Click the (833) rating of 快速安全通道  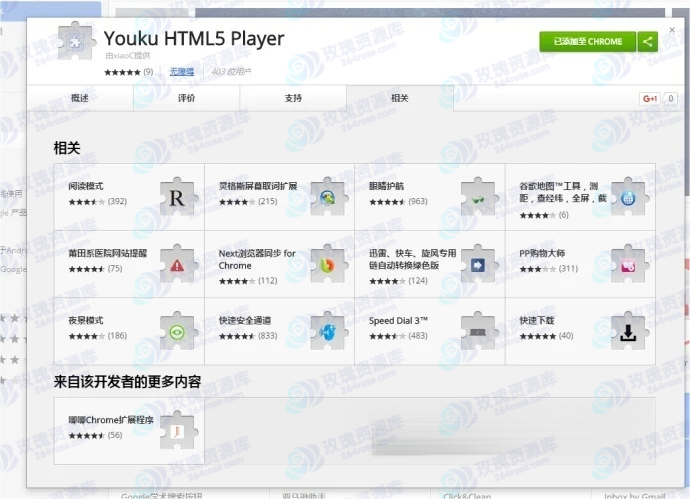[268, 336]
